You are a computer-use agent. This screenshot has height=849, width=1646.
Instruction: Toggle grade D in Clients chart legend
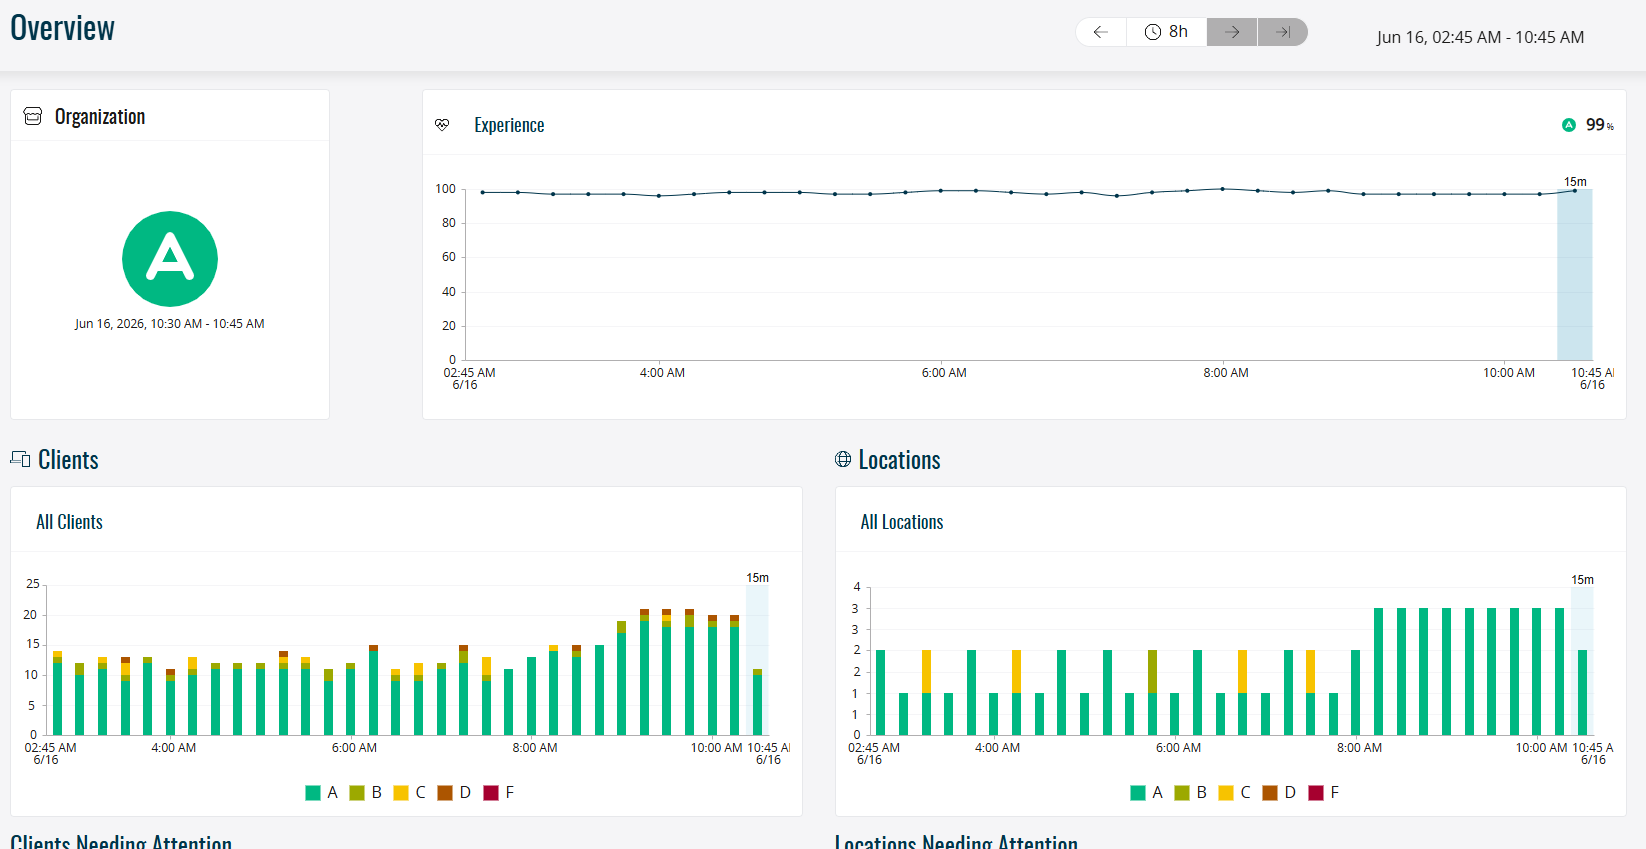click(454, 792)
